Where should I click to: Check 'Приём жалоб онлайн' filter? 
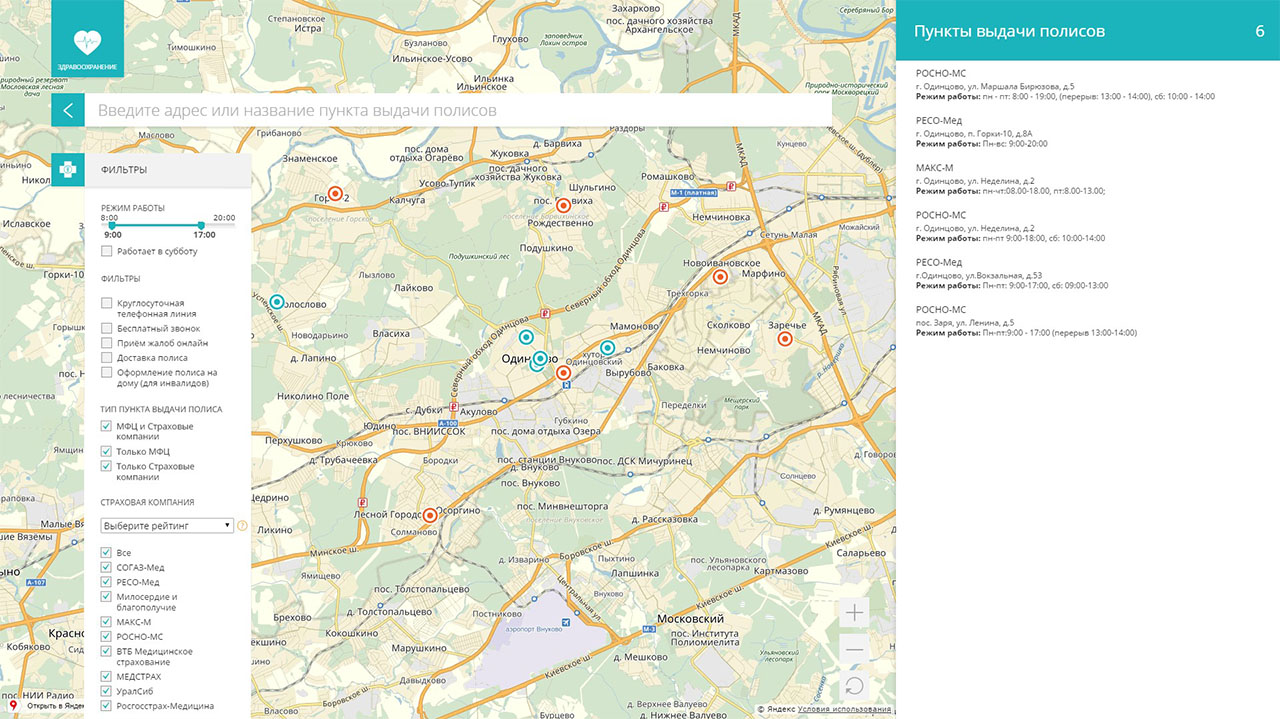(107, 343)
